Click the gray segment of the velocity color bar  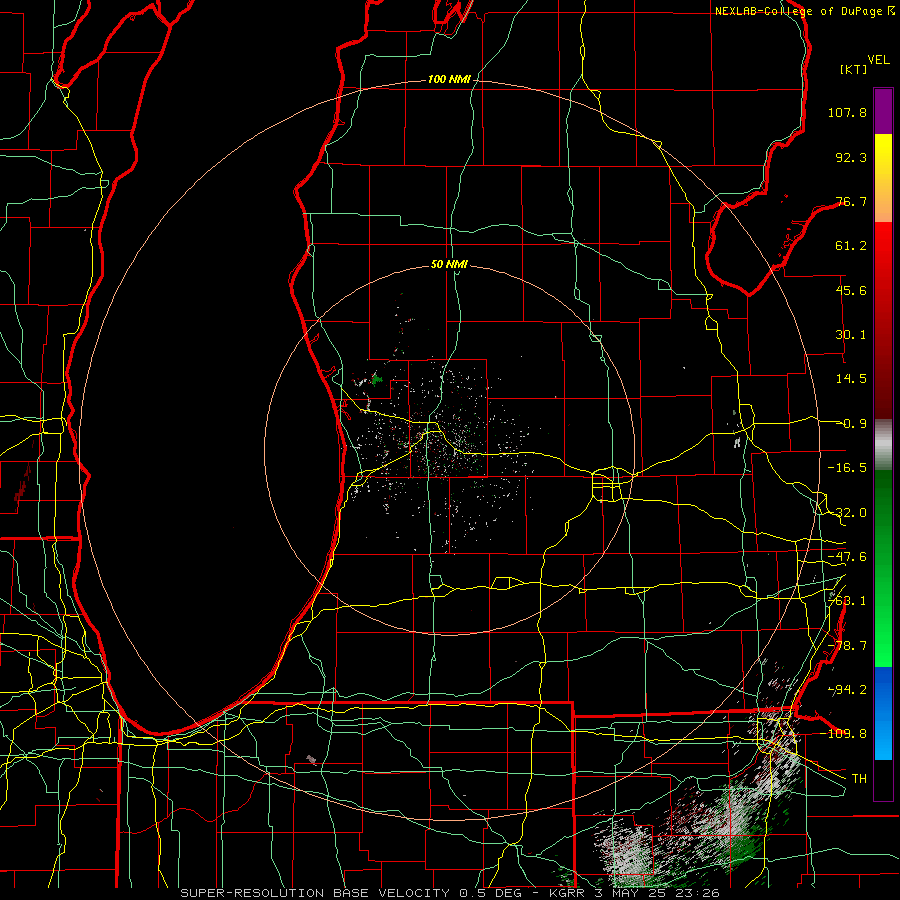[883, 444]
